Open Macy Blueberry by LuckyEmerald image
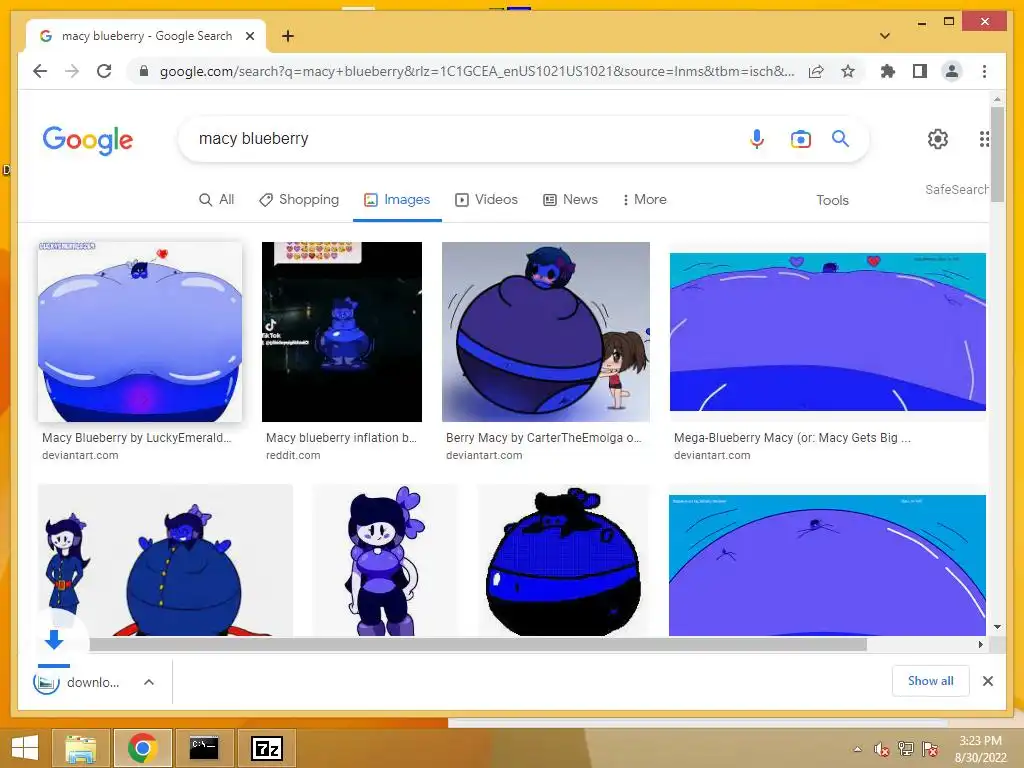 point(140,332)
